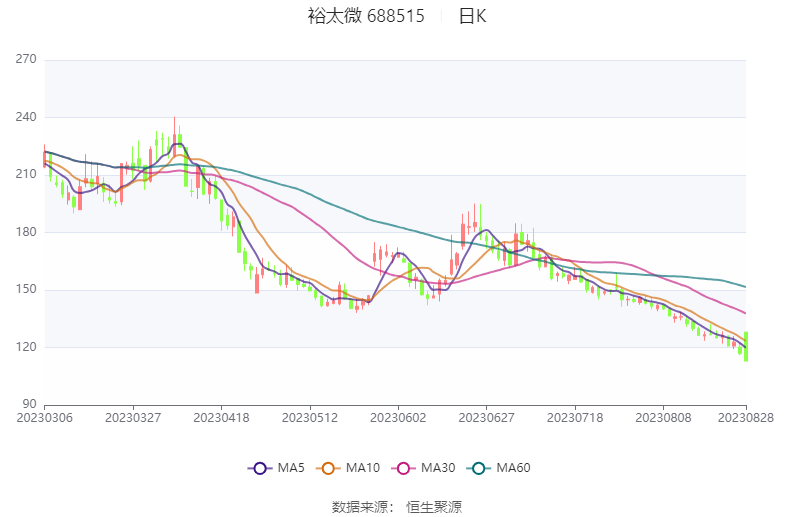794x517 pixels.
Task: Click the x-axis date label 20230602
Action: [398, 418]
